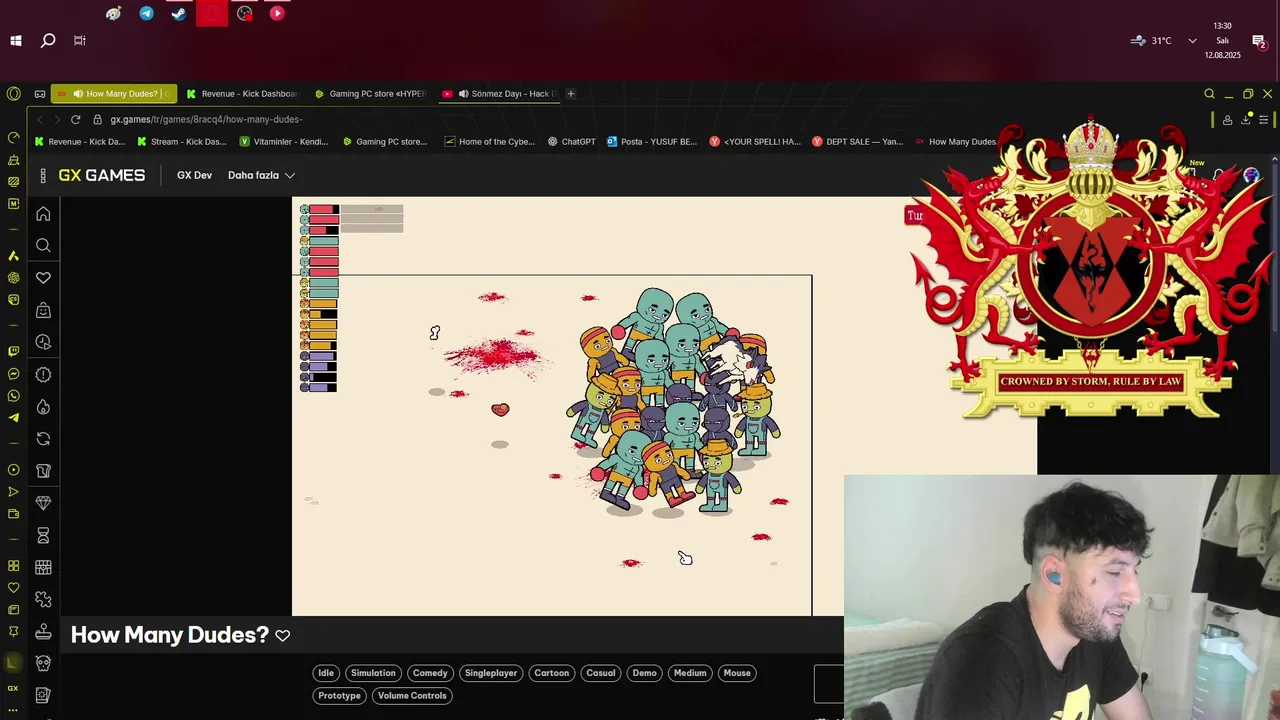Viewport: 1280px width, 720px height.
Task: Select the Simulation tag
Action: (x=373, y=673)
